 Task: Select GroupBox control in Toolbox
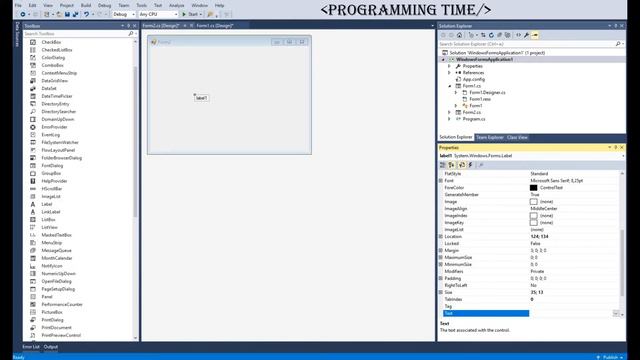(x=51, y=173)
